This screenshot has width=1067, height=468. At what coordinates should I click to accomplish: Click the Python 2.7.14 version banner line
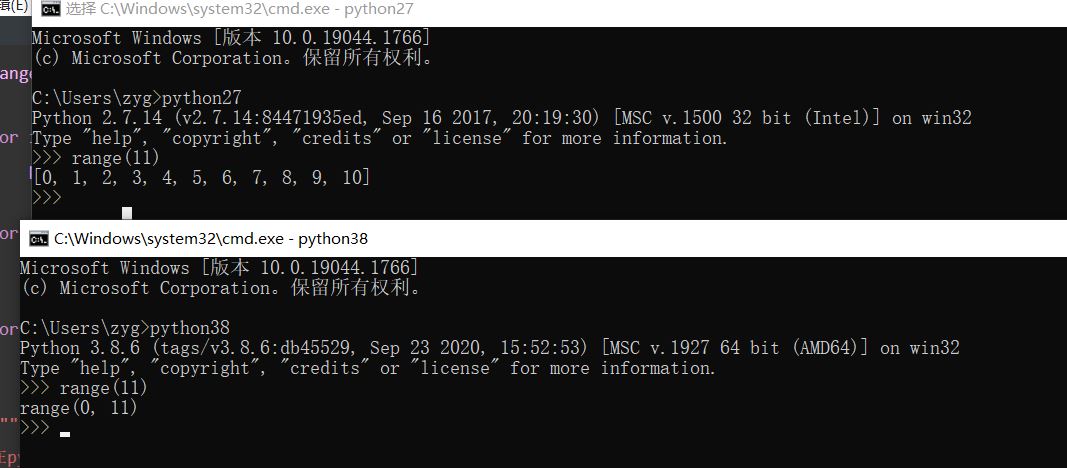click(502, 118)
